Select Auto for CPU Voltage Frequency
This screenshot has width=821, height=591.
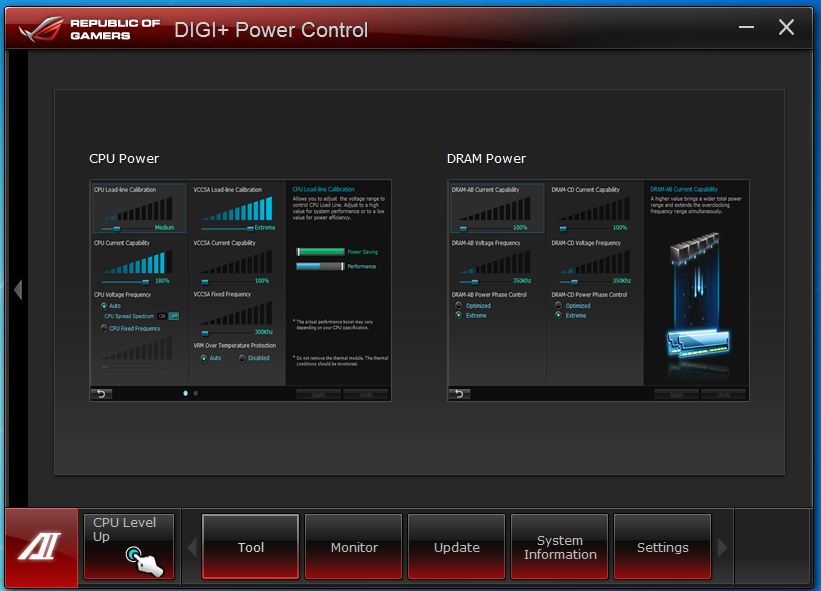click(104, 306)
